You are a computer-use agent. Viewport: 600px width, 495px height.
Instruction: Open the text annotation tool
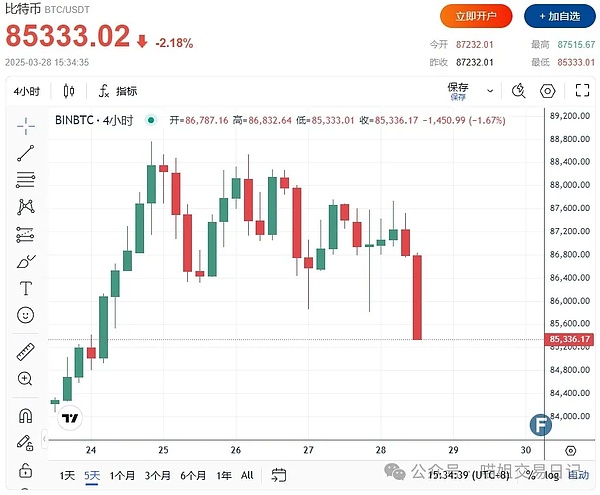[26, 288]
